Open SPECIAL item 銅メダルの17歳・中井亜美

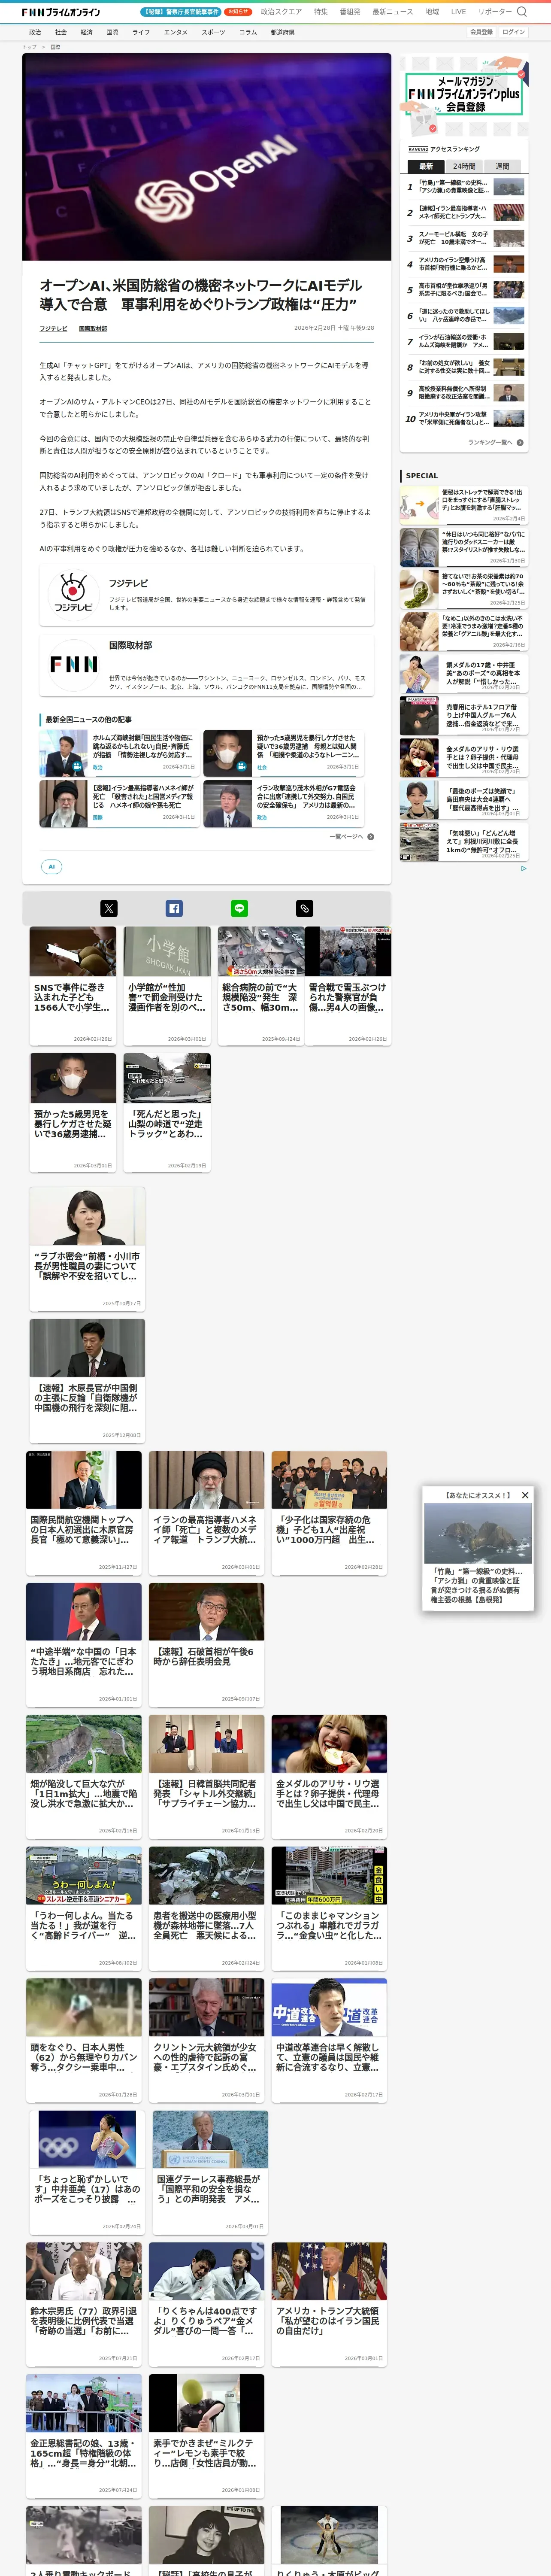tap(463, 673)
